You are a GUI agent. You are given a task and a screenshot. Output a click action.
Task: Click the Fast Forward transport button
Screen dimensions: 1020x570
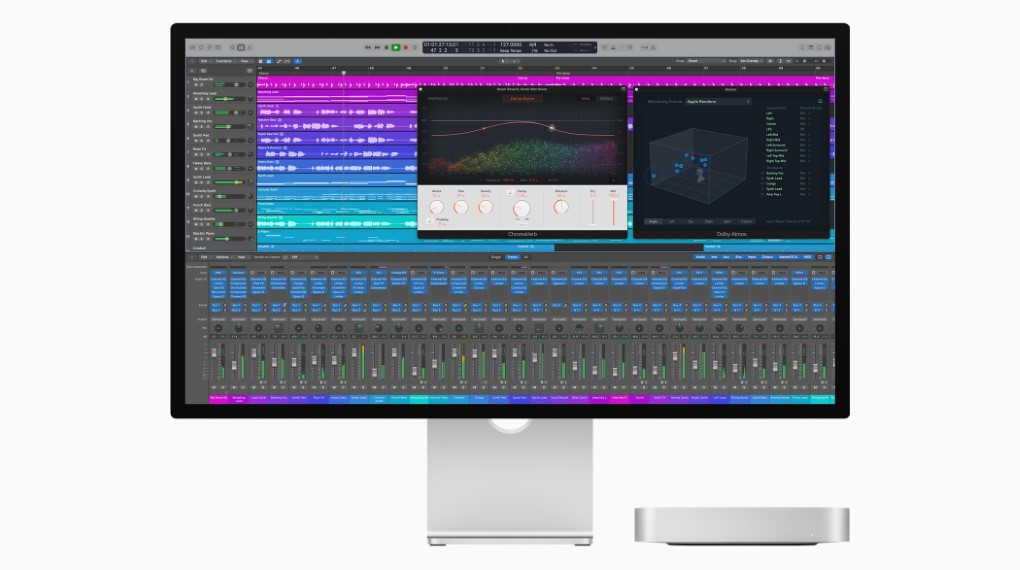(378, 48)
